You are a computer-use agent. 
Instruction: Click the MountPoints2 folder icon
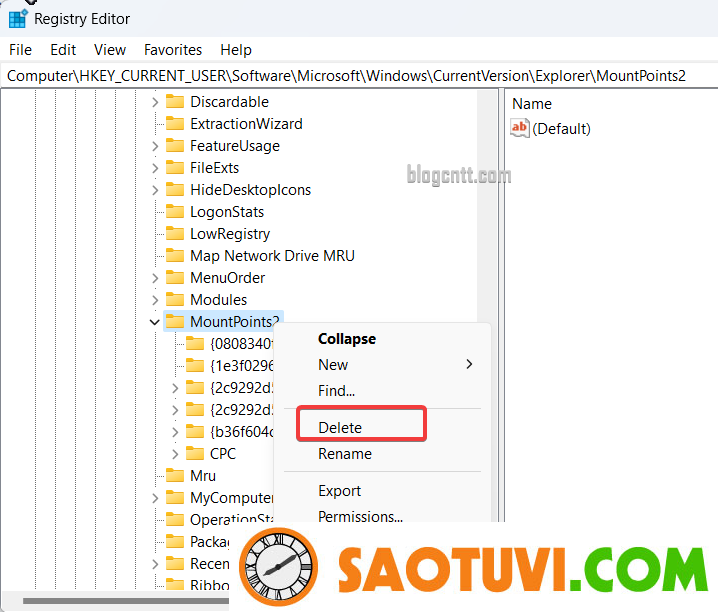pyautogui.click(x=174, y=321)
